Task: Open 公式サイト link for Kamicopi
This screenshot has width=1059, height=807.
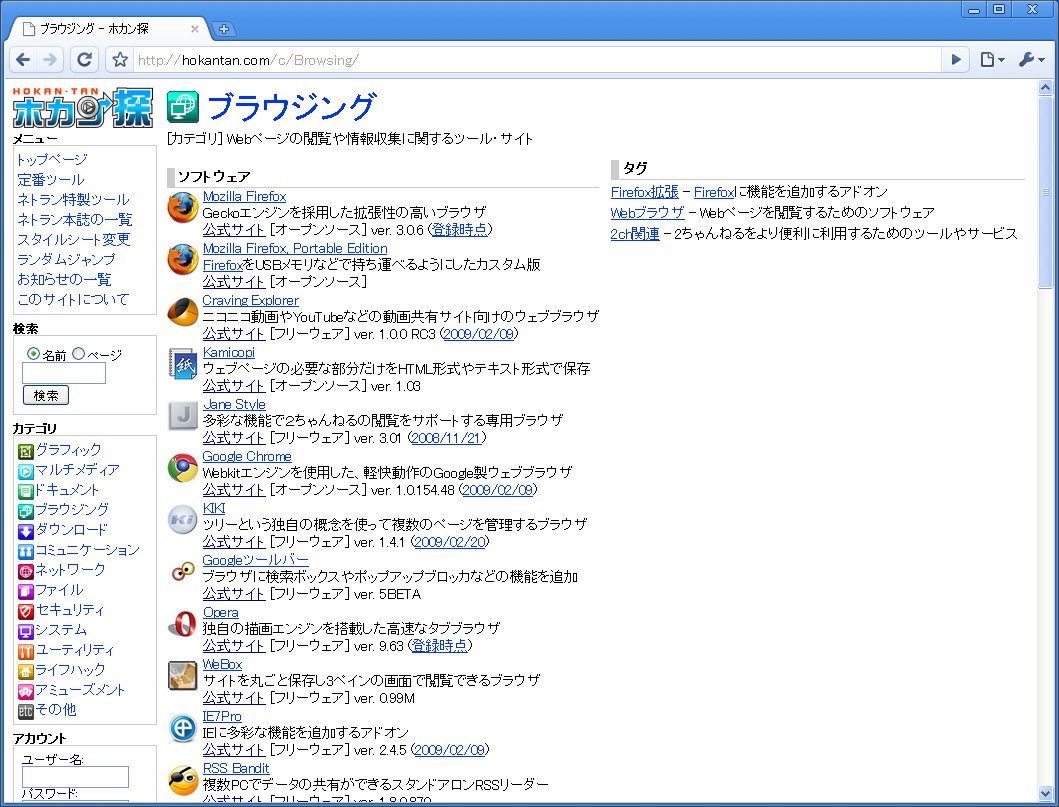Action: (x=234, y=386)
